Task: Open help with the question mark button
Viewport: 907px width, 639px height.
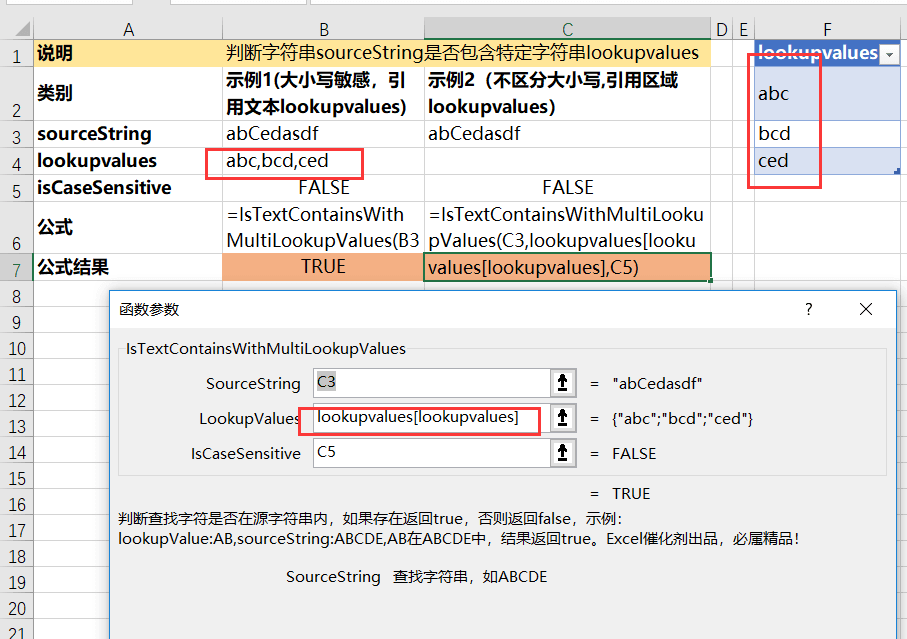Action: click(809, 309)
